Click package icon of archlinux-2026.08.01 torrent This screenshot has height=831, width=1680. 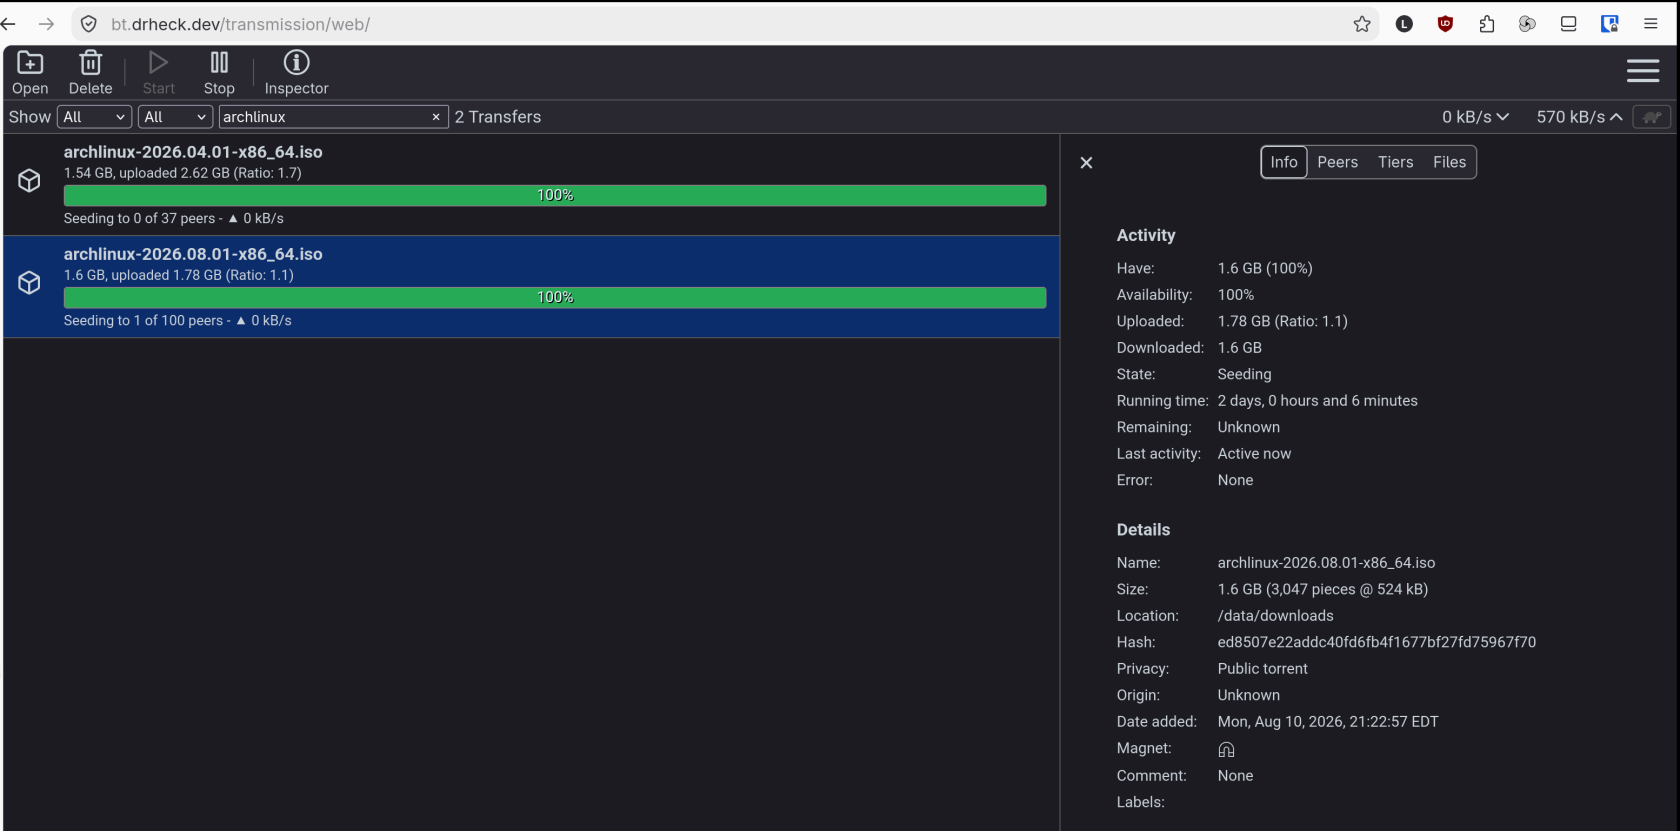click(29, 283)
